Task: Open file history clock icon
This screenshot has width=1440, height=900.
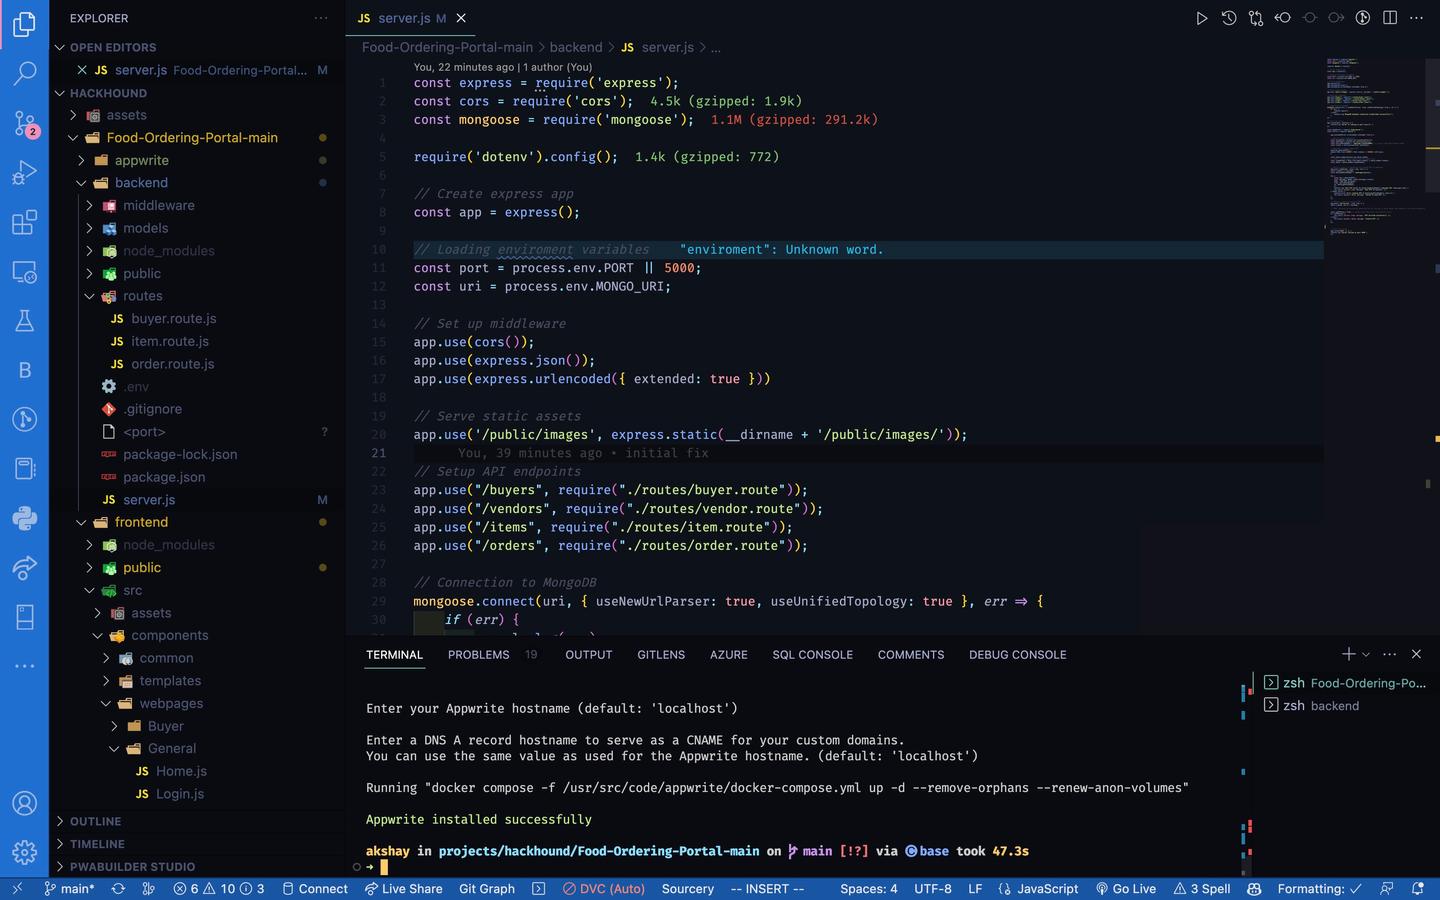Action: click(x=1229, y=18)
